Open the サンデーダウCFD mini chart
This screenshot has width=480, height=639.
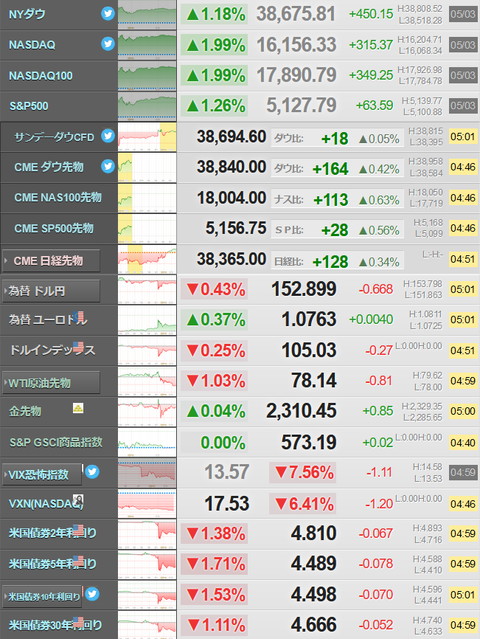pos(147,137)
